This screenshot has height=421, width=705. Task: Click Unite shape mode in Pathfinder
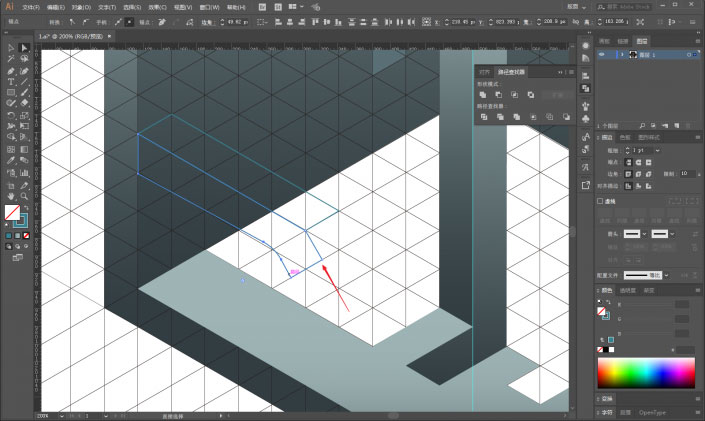(483, 94)
